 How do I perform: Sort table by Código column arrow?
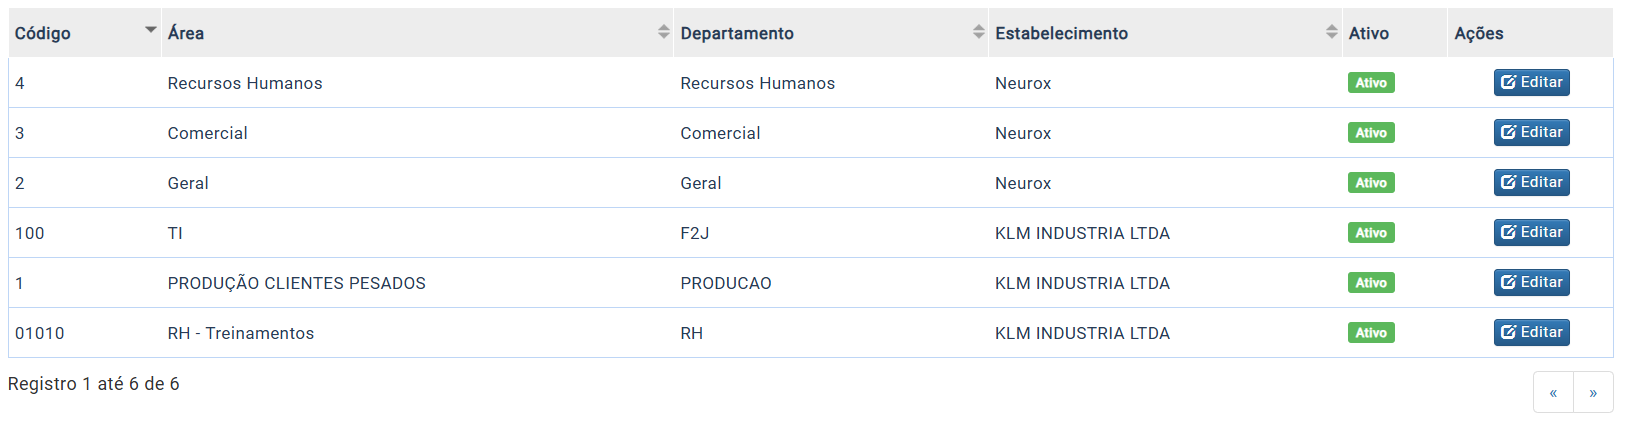tap(151, 30)
